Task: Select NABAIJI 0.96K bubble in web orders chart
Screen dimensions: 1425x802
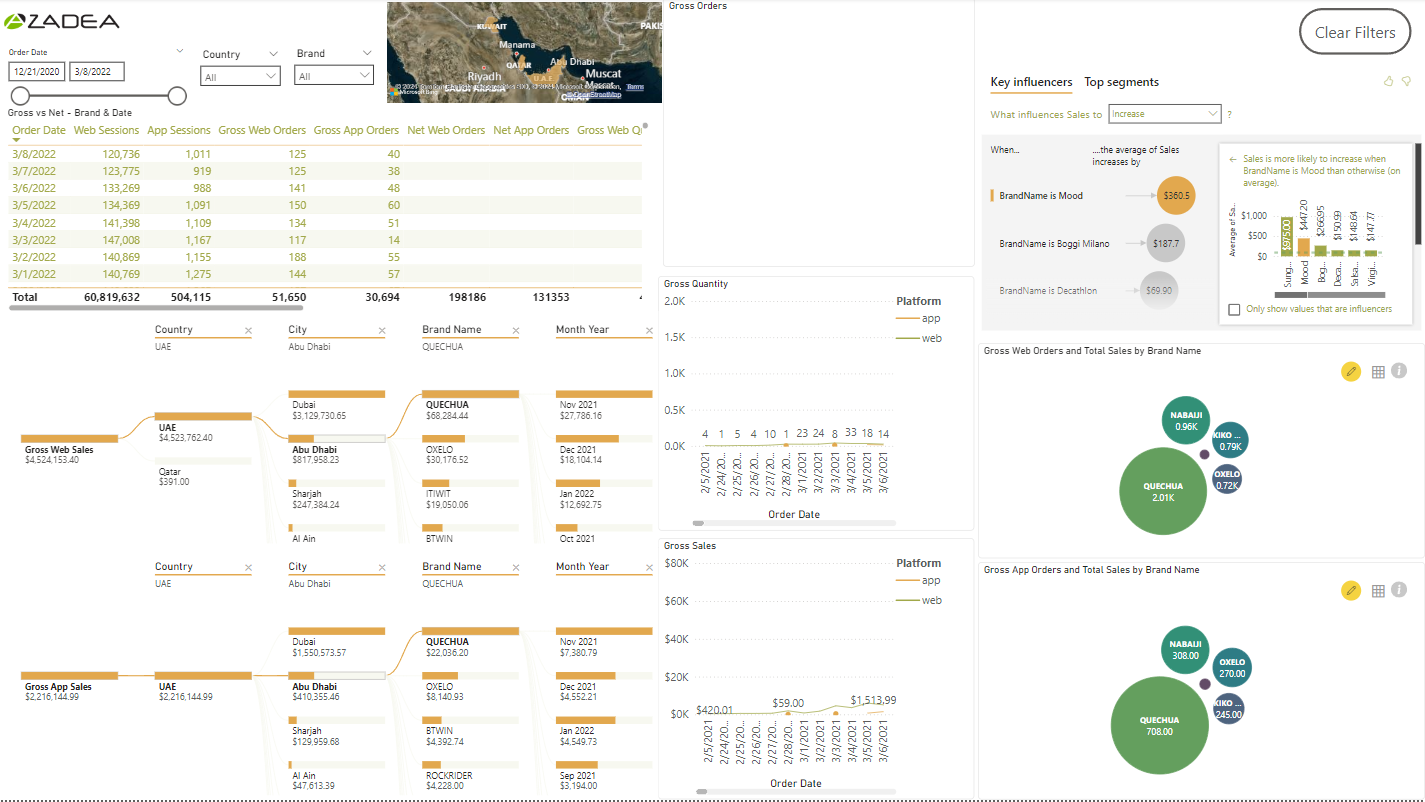Action: pyautogui.click(x=1186, y=421)
